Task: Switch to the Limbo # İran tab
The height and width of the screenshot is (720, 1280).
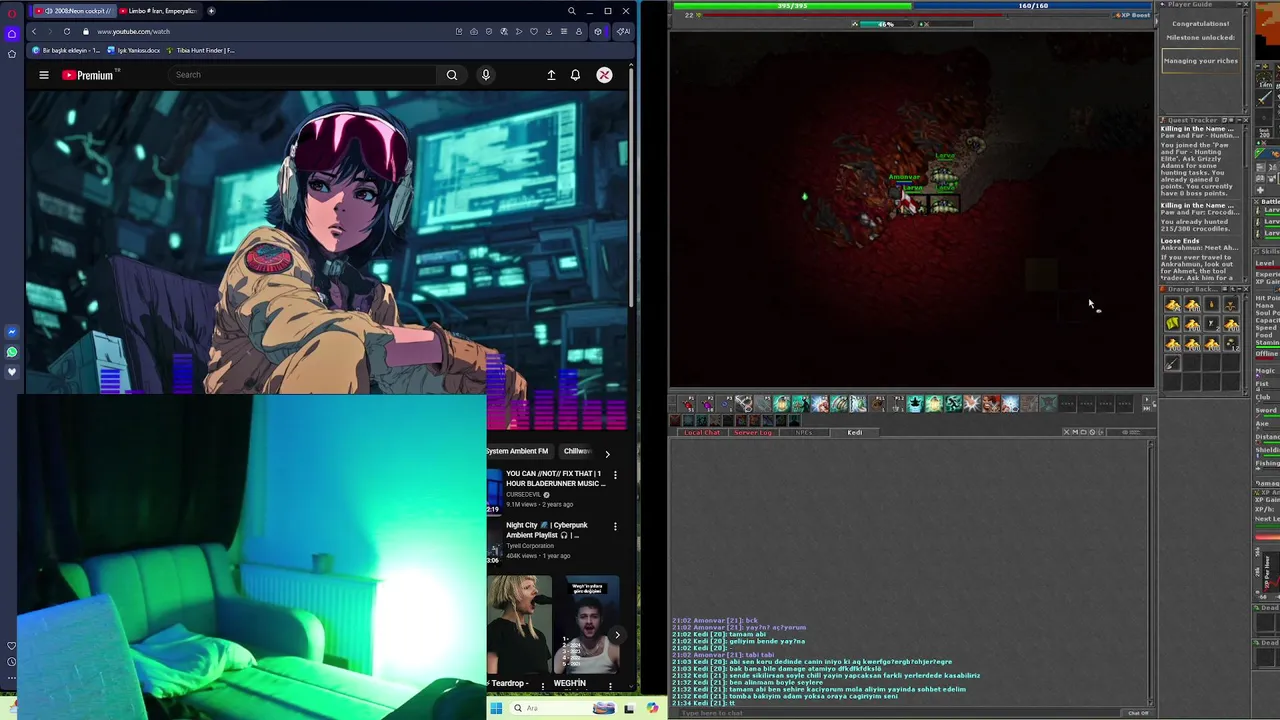Action: pos(158,11)
